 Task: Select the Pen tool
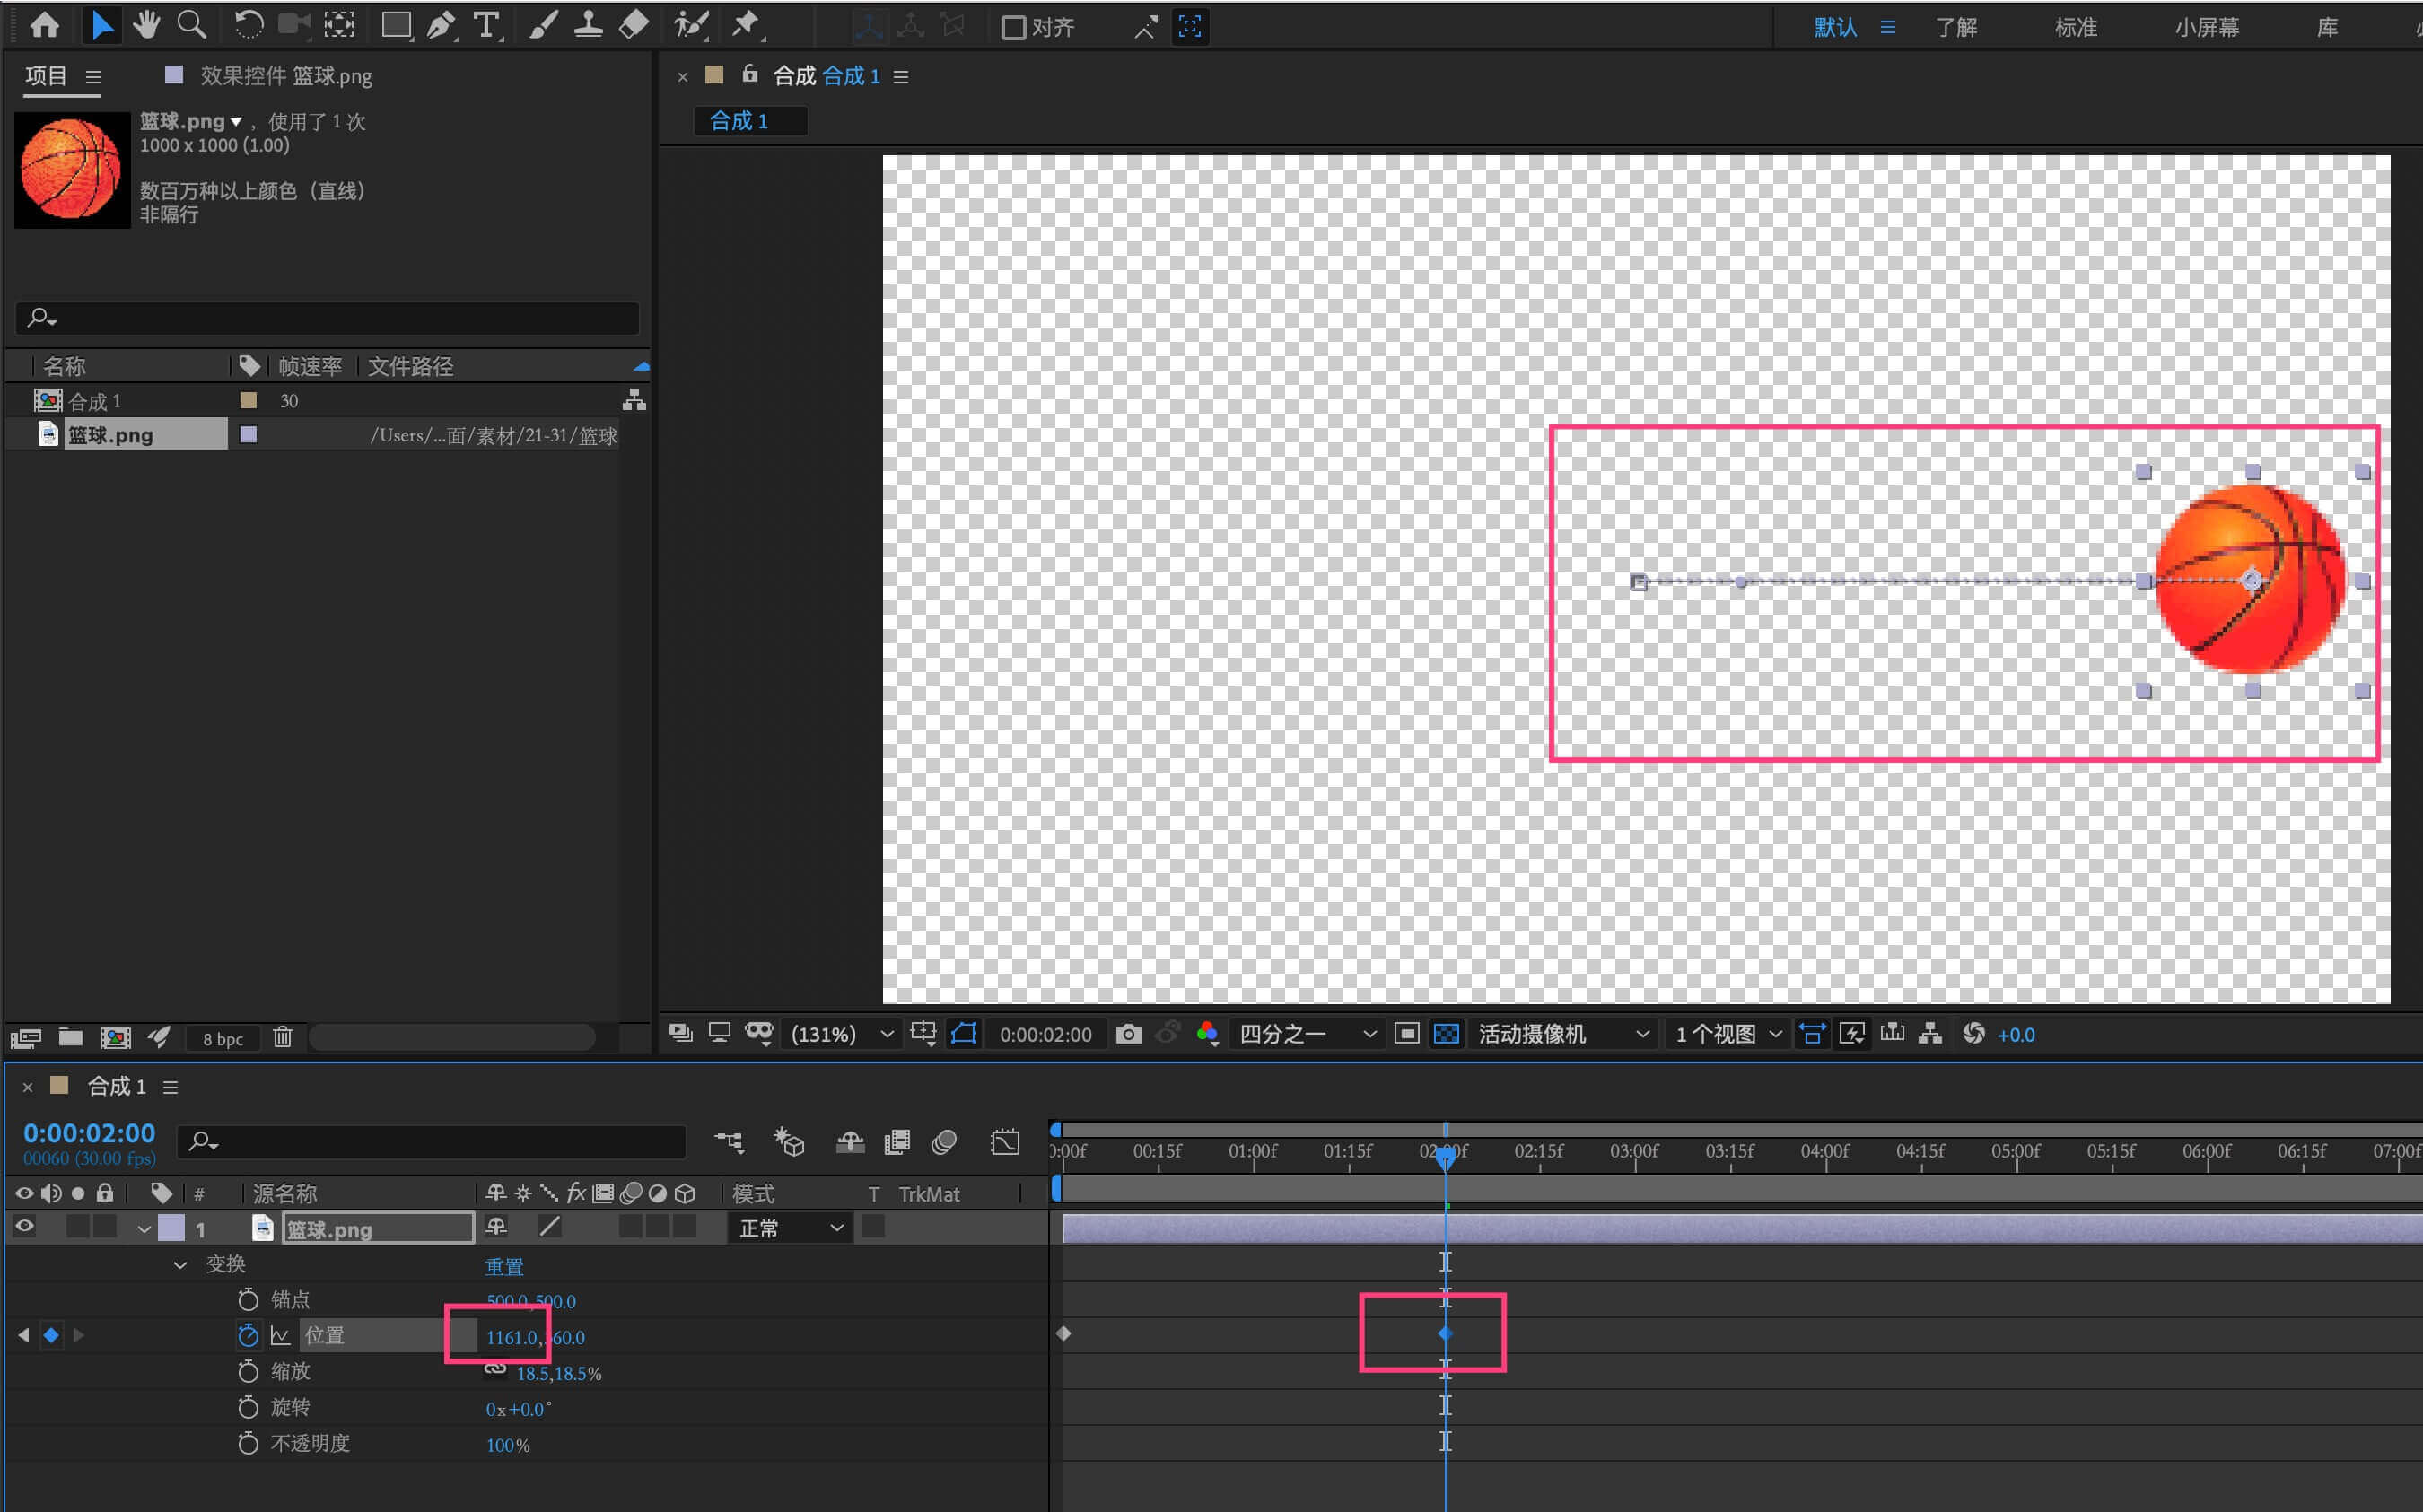pos(440,25)
